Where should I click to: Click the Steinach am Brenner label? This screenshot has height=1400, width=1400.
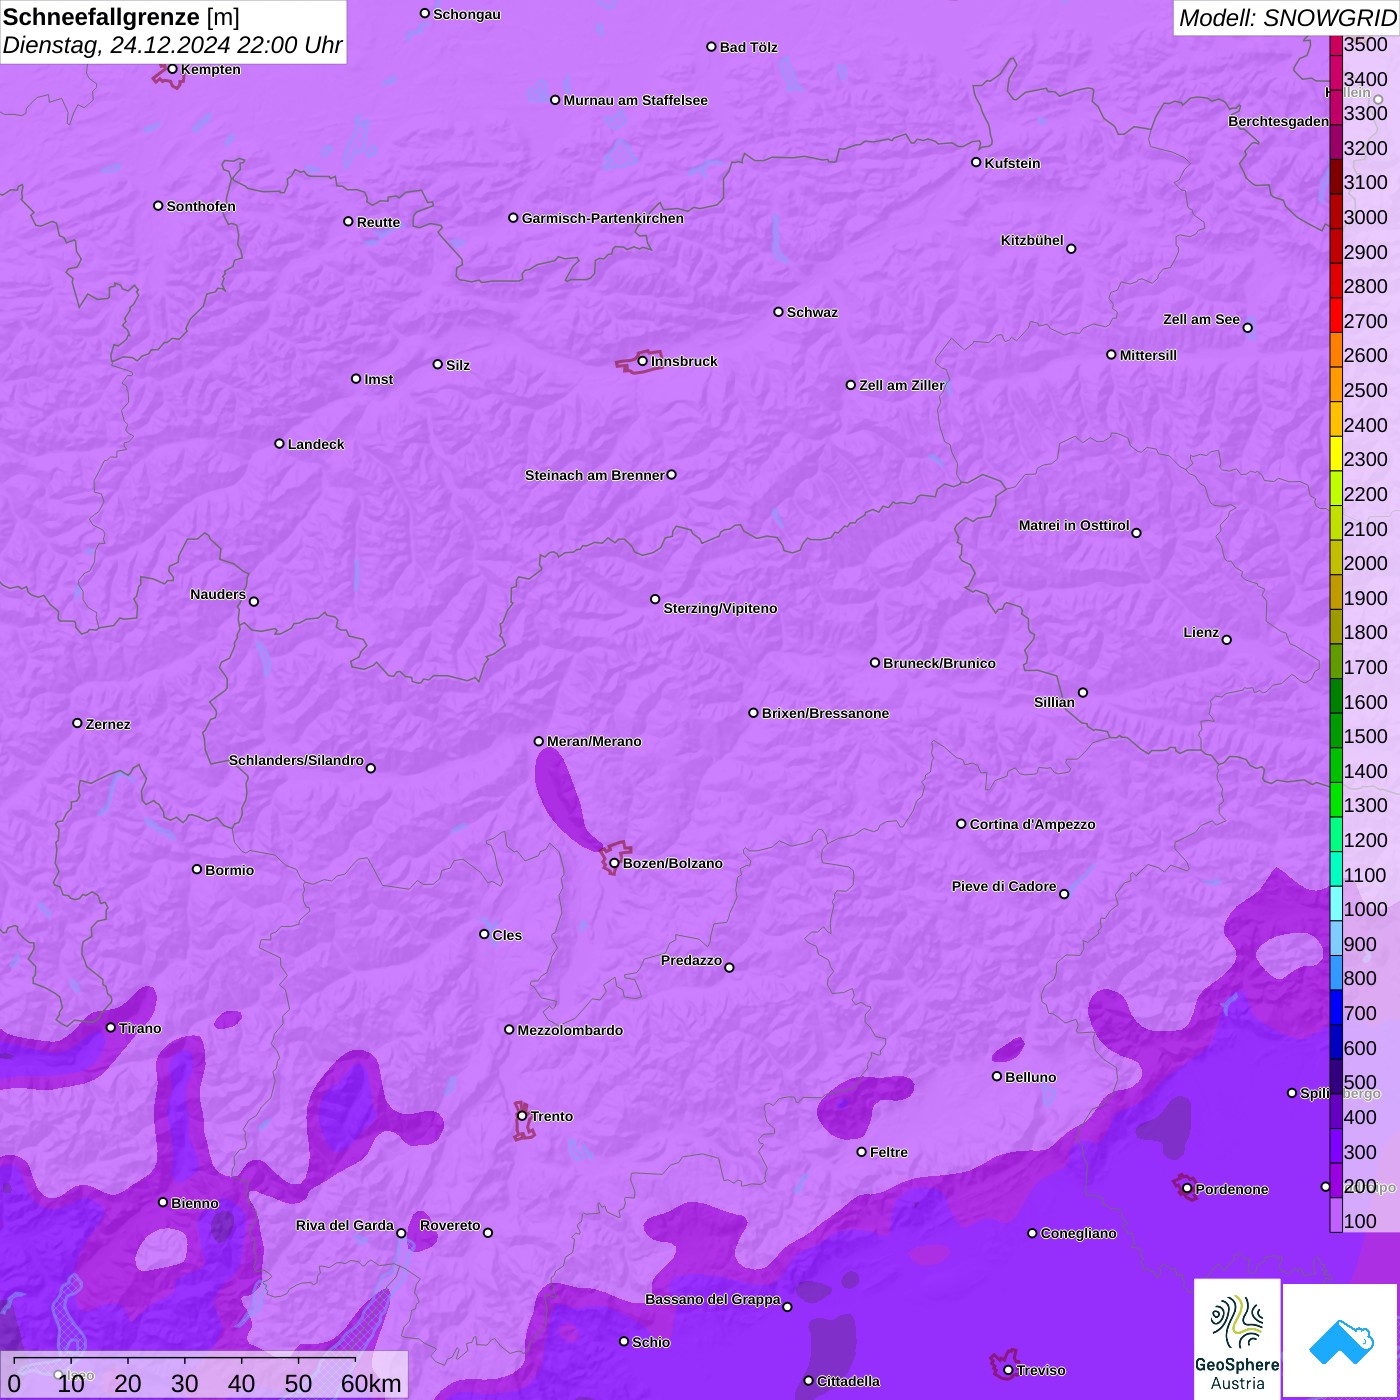(x=594, y=475)
